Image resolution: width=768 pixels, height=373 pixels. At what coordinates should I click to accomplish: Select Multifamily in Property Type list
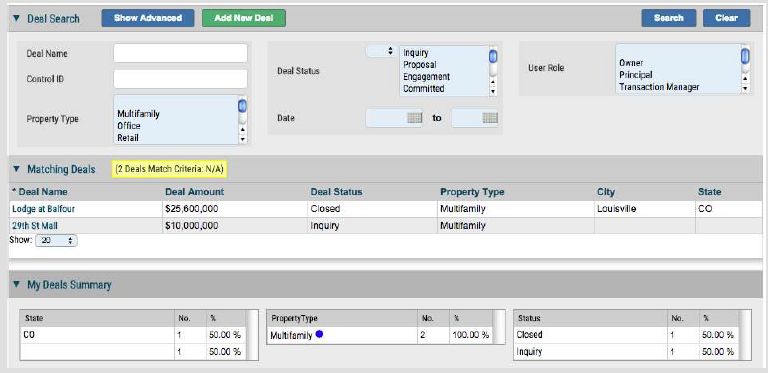[x=139, y=114]
